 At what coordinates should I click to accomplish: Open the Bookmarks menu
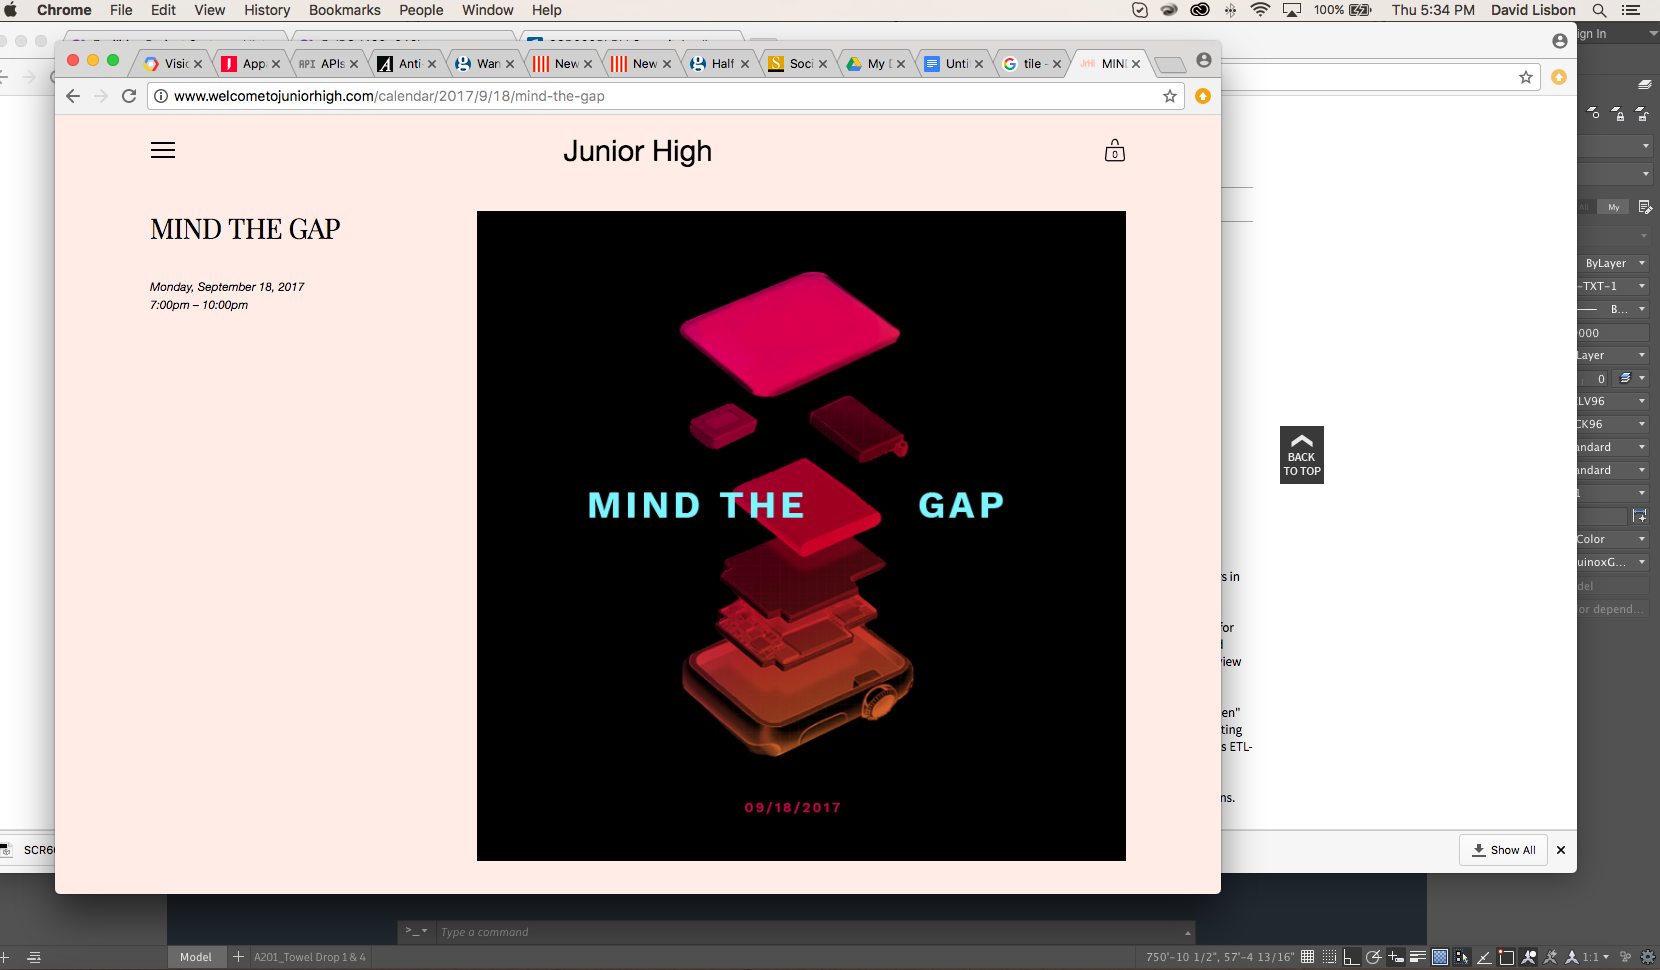[344, 10]
